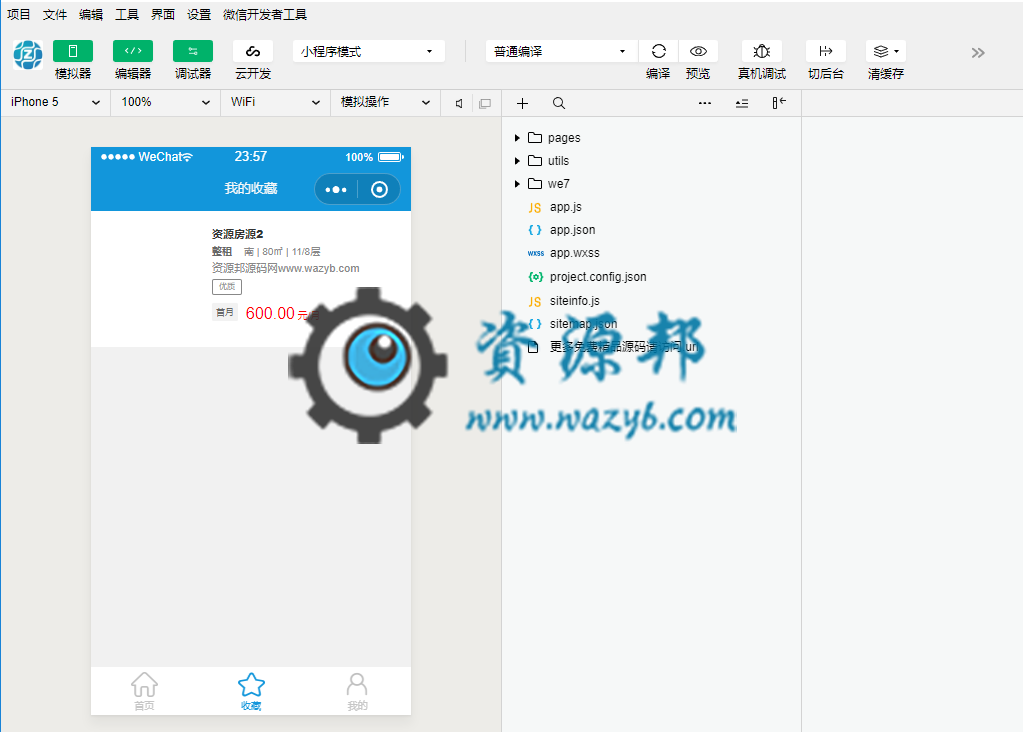The image size is (1023, 732).
Task: Click the 首月 label badge
Action: (x=224, y=313)
